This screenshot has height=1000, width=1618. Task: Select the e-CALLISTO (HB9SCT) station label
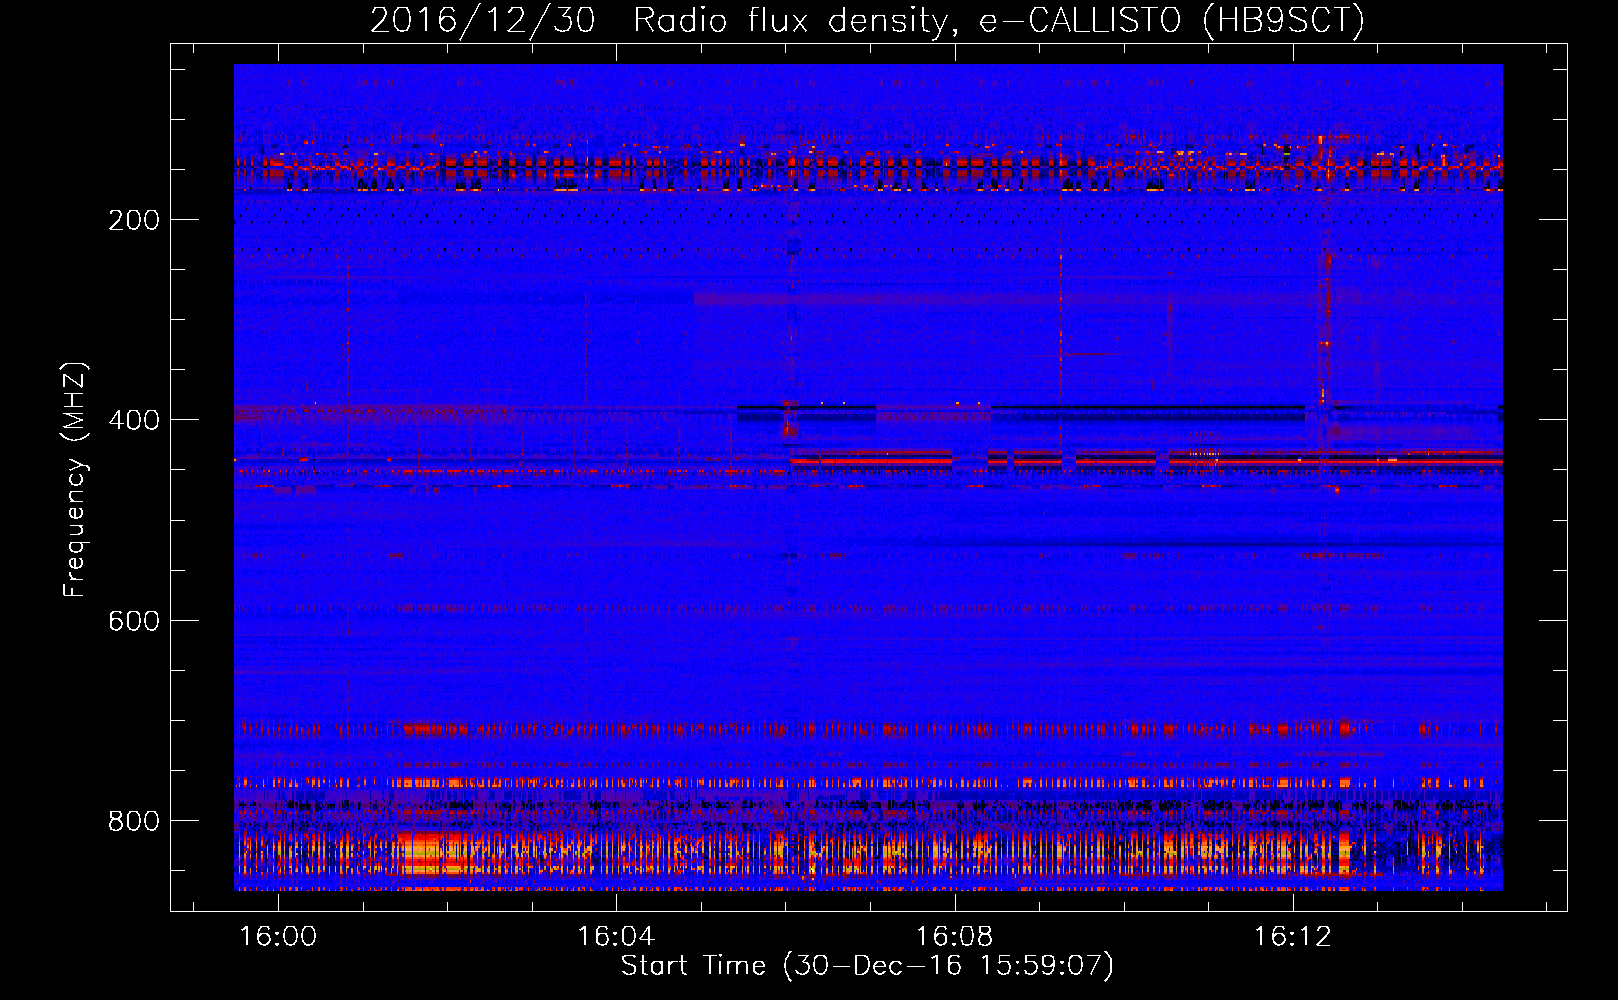[x=1171, y=21]
